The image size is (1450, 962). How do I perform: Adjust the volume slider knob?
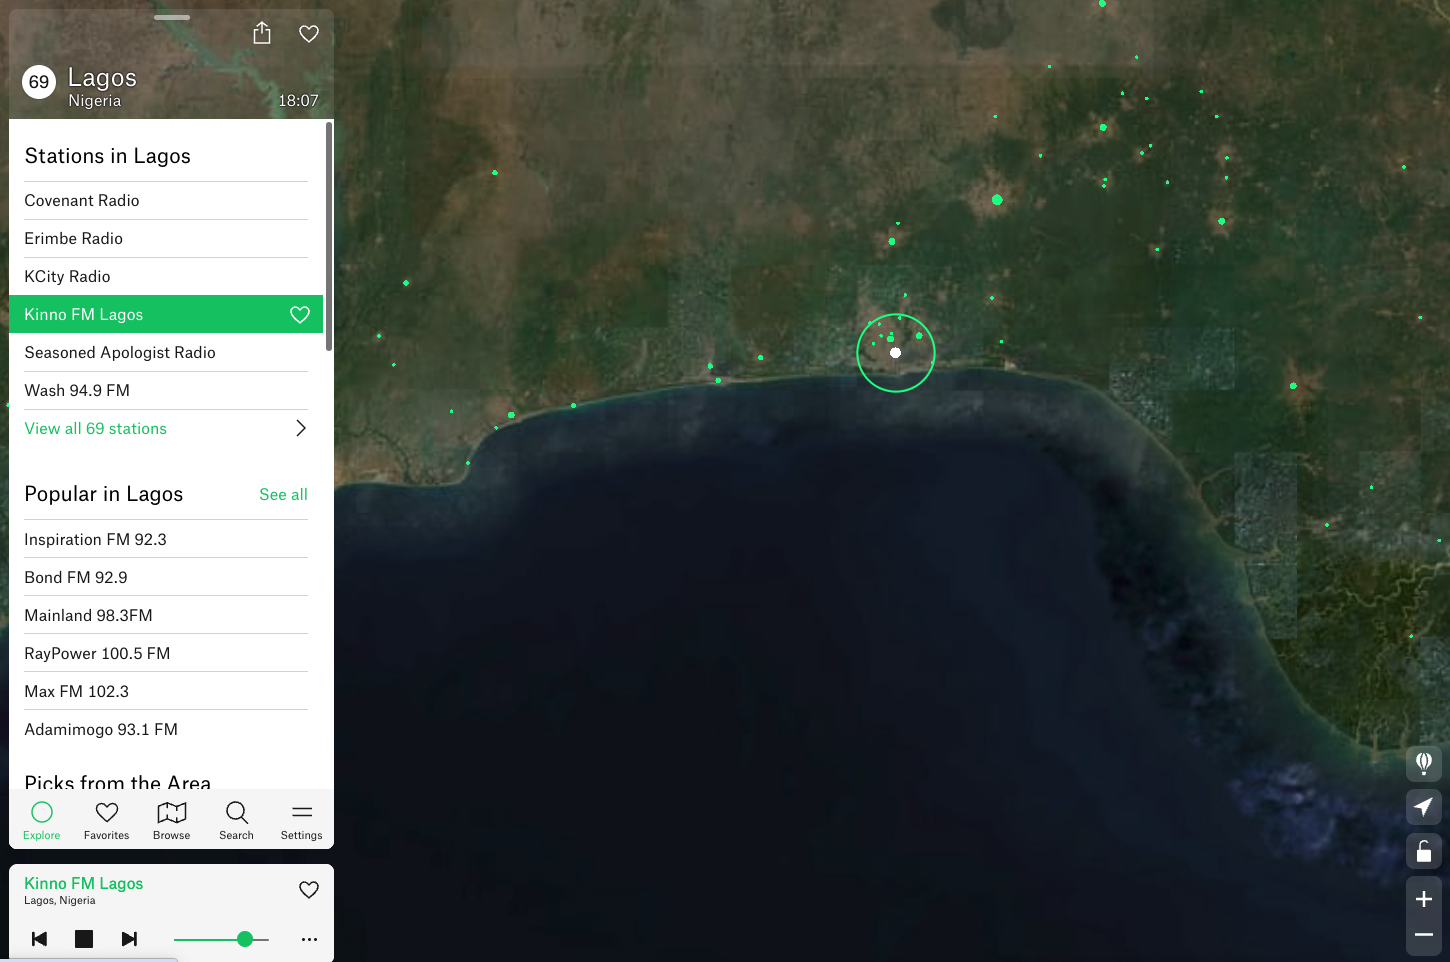pos(245,939)
